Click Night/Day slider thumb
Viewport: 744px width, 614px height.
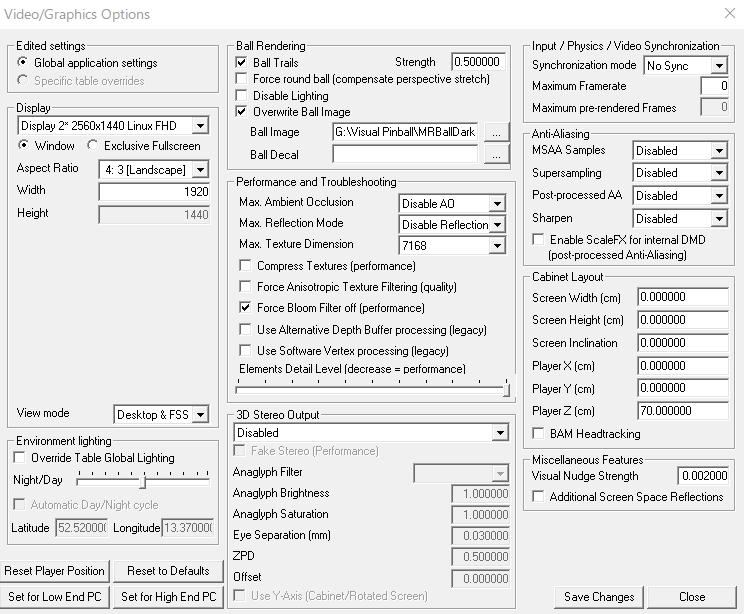click(x=143, y=482)
